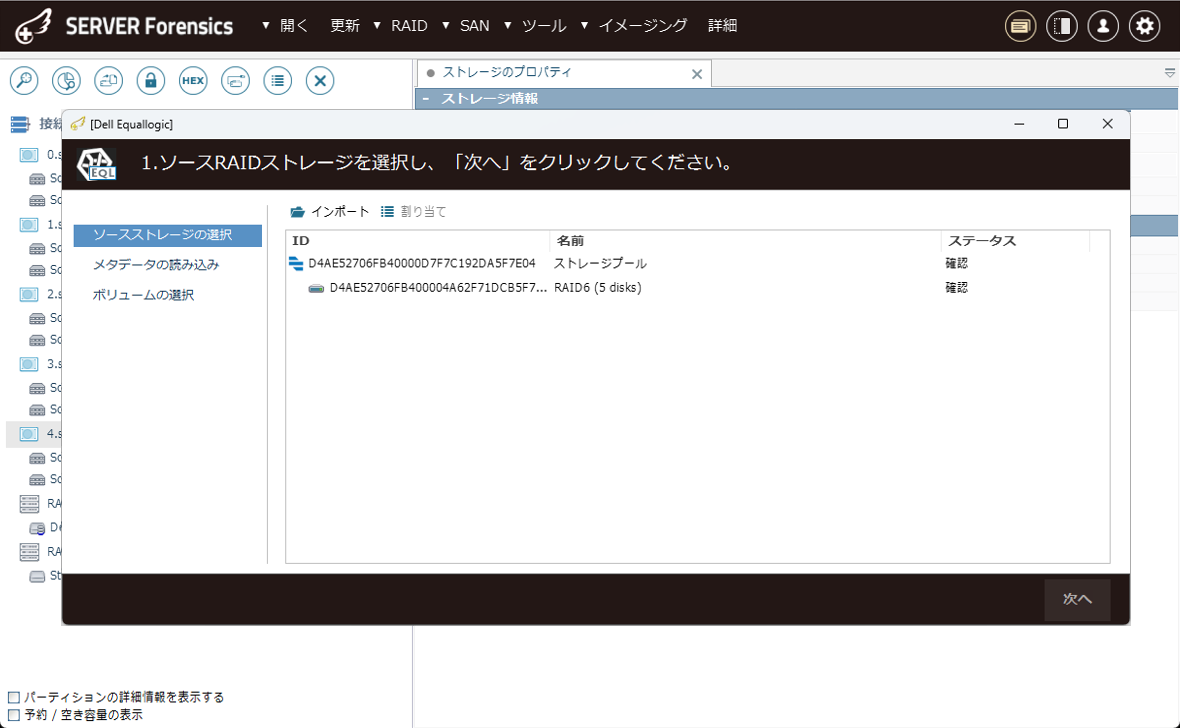Click the 更新 menu item
The height and width of the screenshot is (728, 1180).
pyautogui.click(x=345, y=26)
